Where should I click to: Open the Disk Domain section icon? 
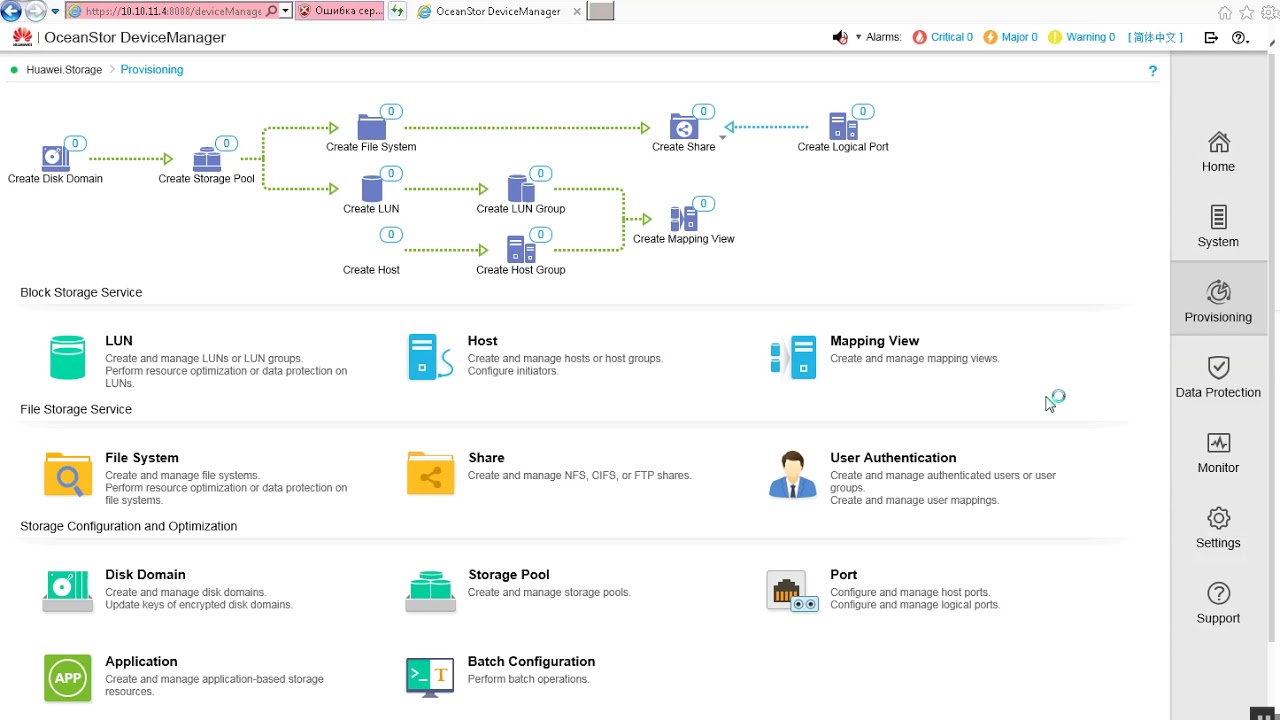click(x=68, y=591)
